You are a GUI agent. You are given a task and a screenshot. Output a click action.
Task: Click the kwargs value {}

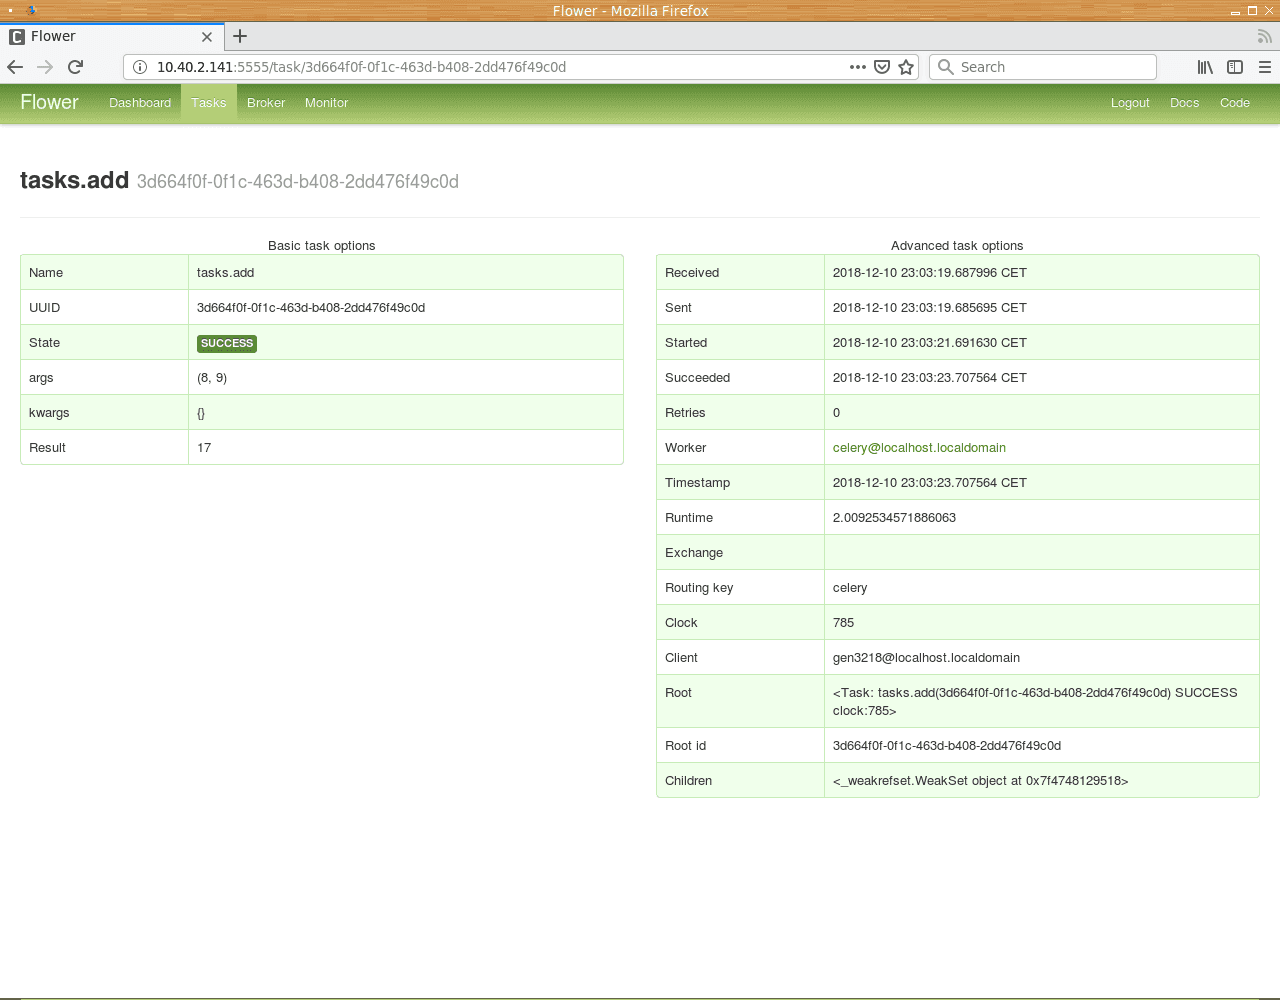point(201,413)
